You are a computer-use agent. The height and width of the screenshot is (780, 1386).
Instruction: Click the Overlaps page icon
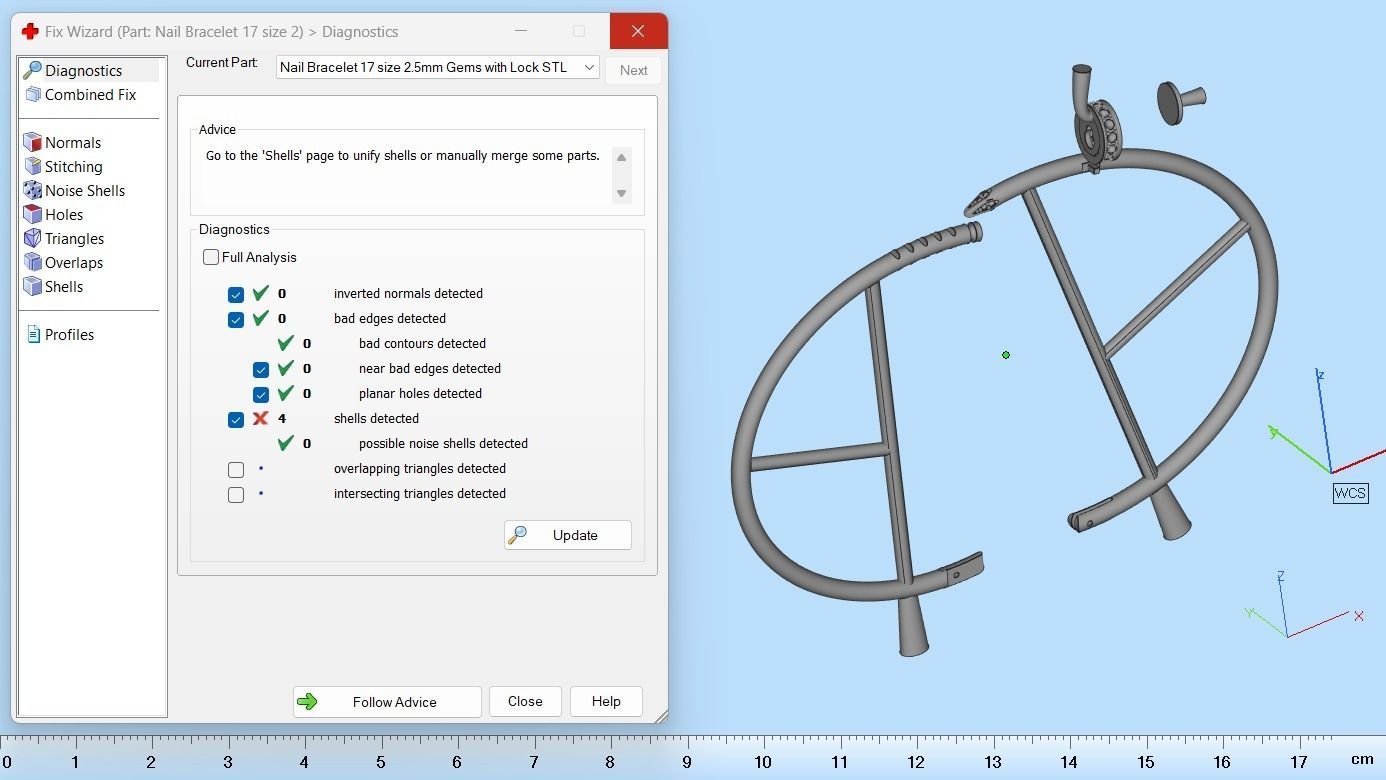tap(32, 262)
